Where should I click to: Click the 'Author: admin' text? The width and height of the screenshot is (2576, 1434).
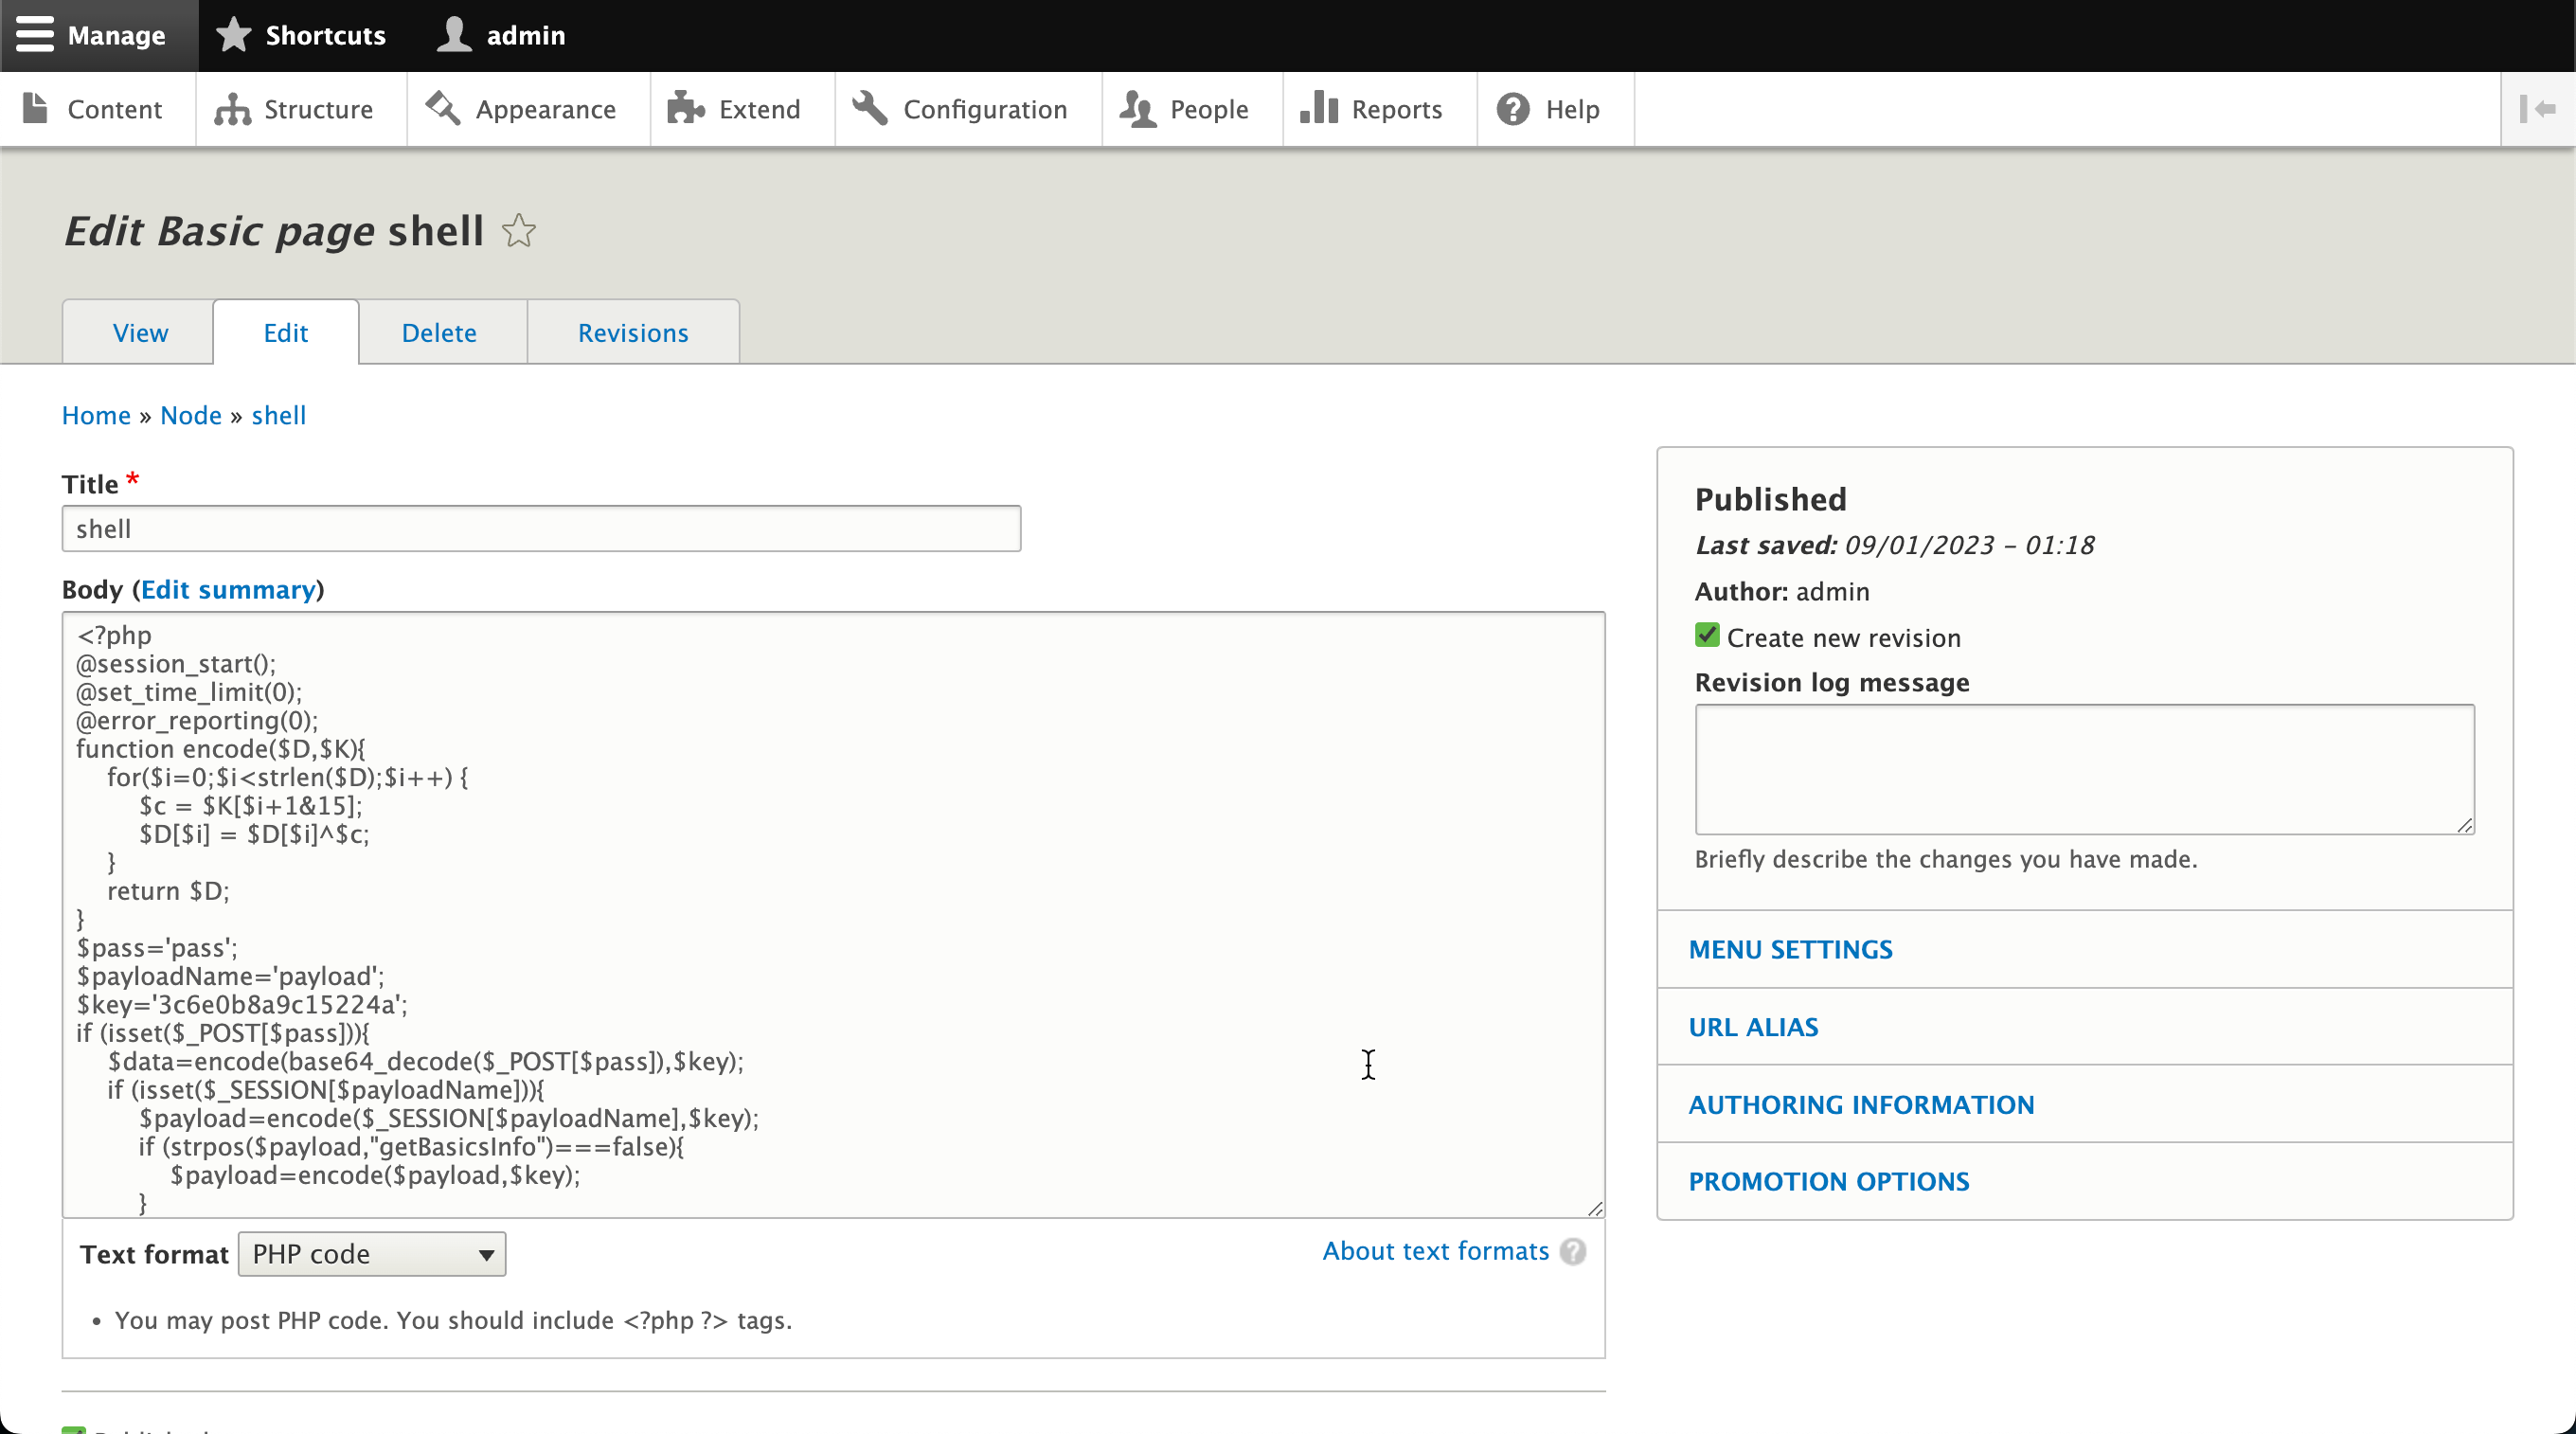tap(1781, 591)
